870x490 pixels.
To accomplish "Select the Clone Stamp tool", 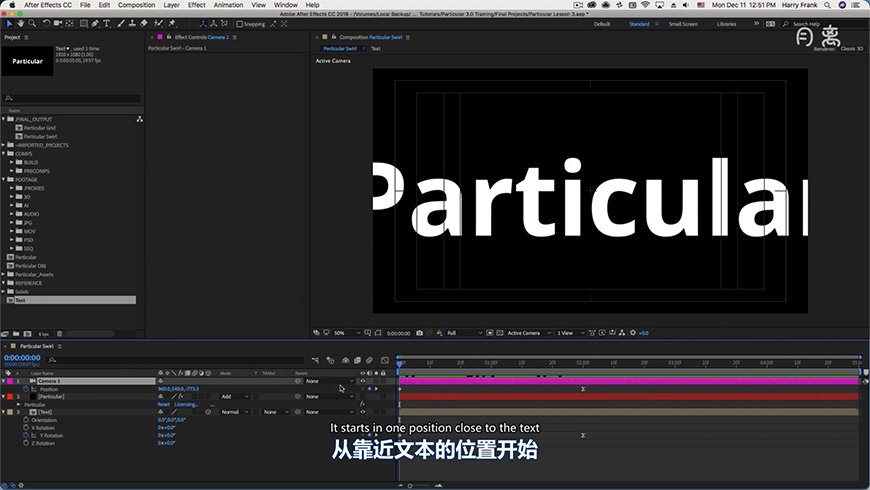I will coord(132,24).
